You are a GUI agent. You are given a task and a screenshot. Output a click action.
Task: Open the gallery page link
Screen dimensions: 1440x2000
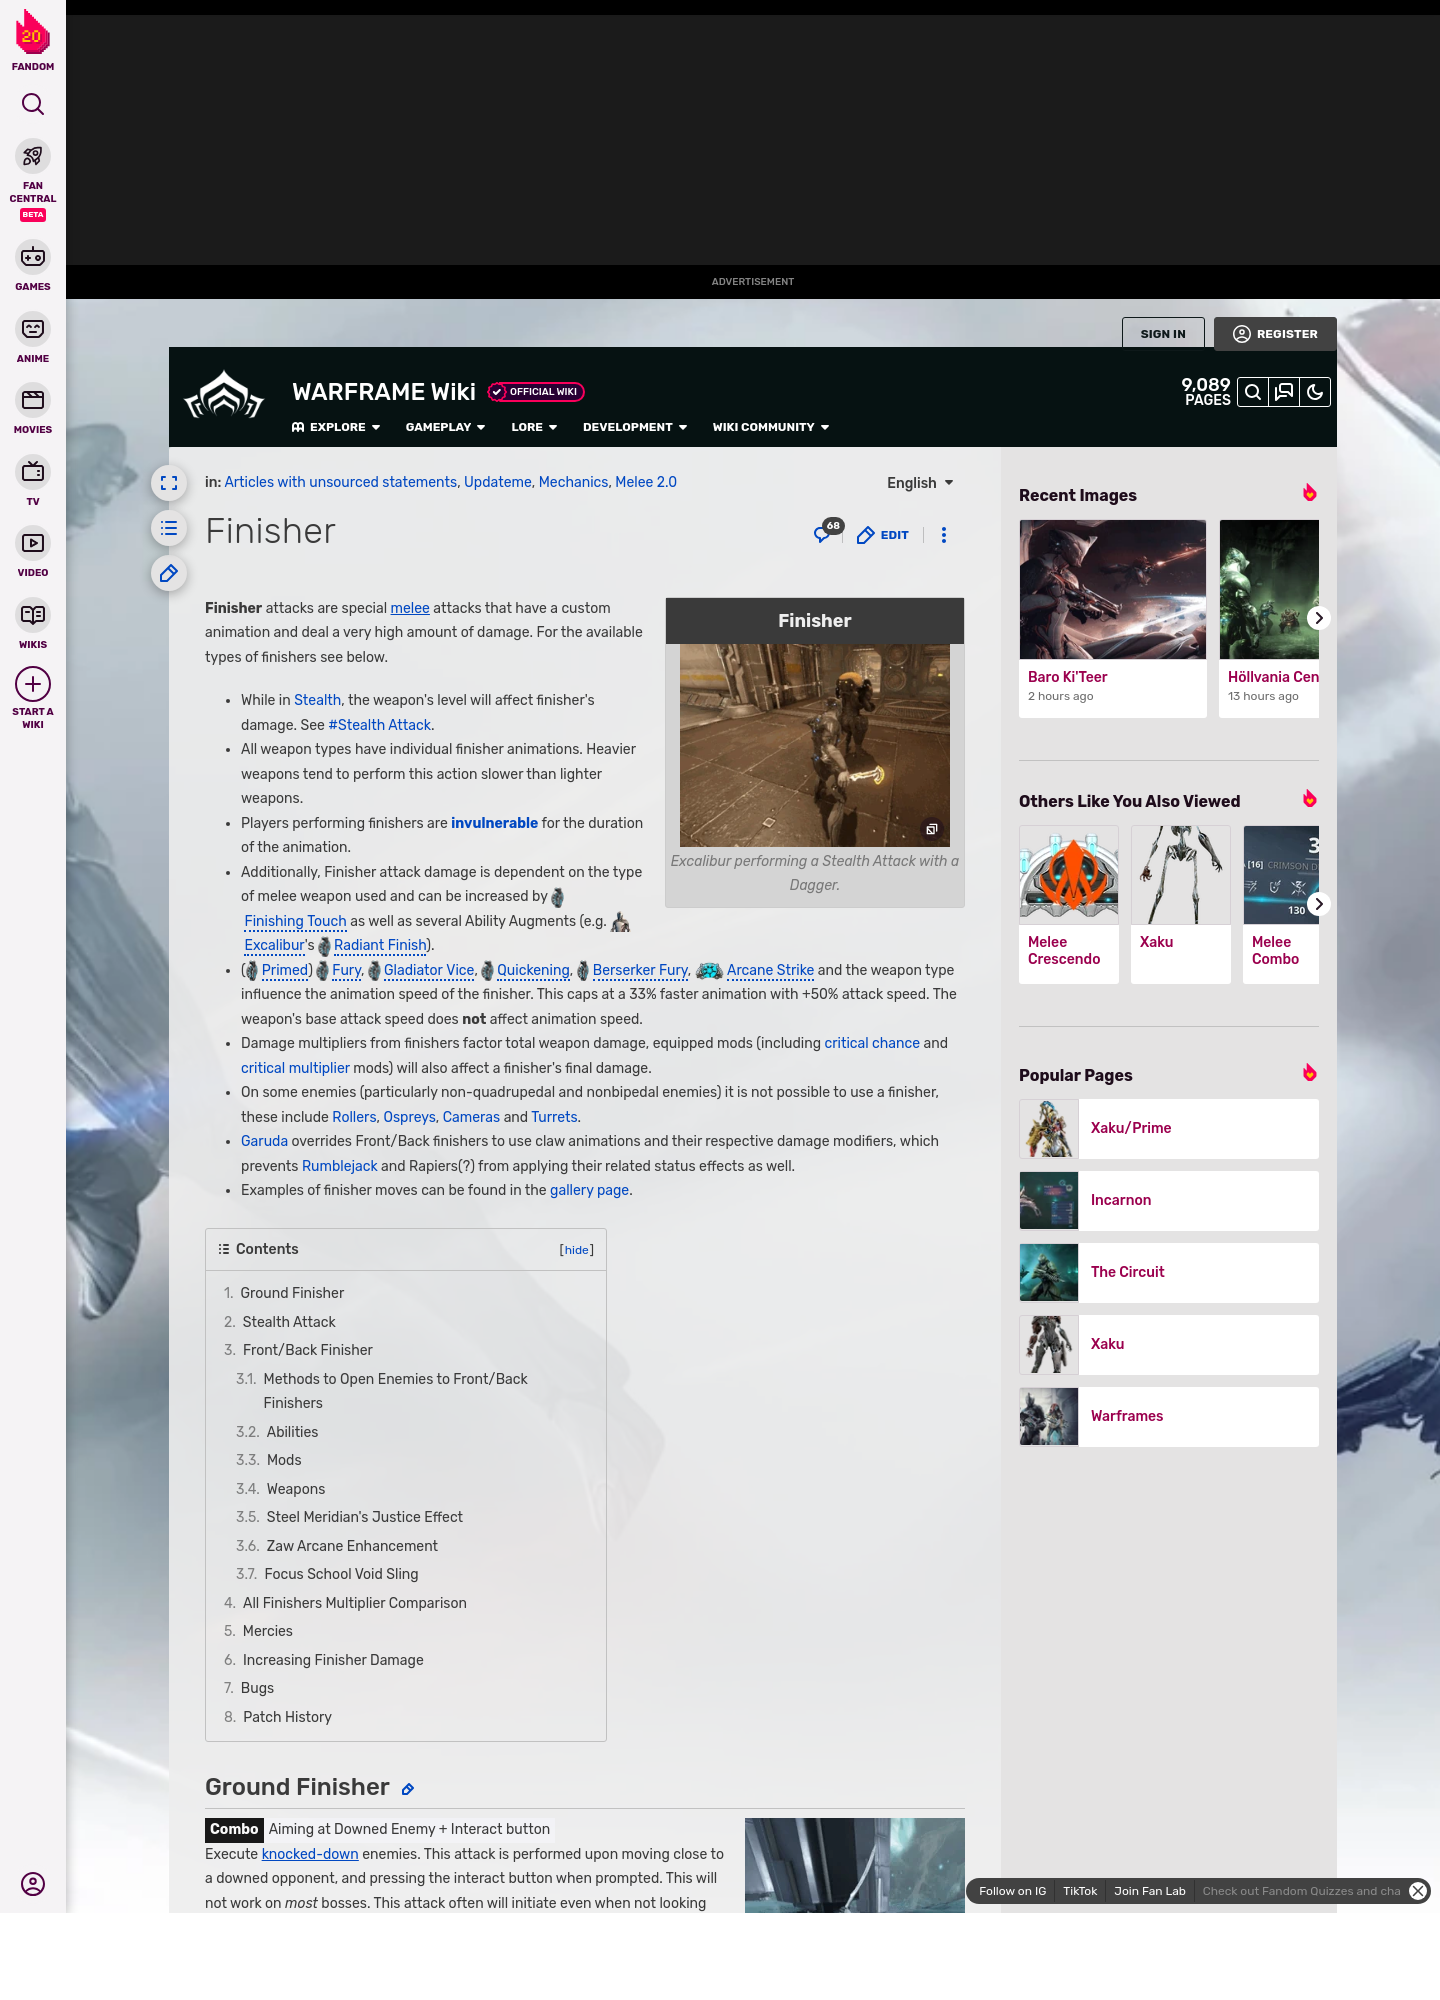tap(590, 1190)
